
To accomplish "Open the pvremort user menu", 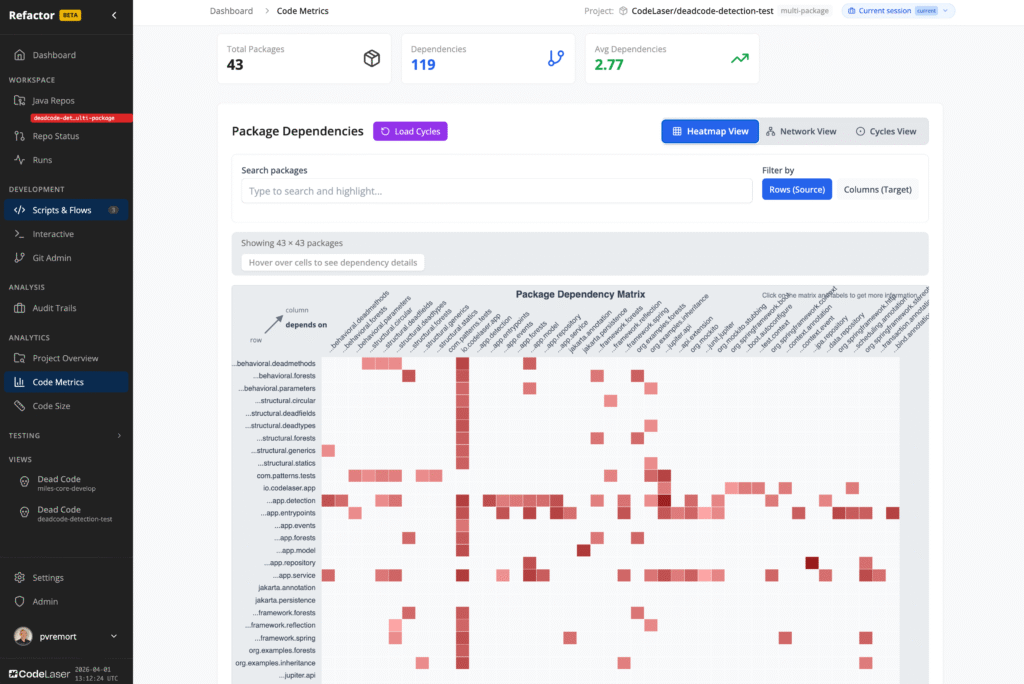I will coord(66,636).
